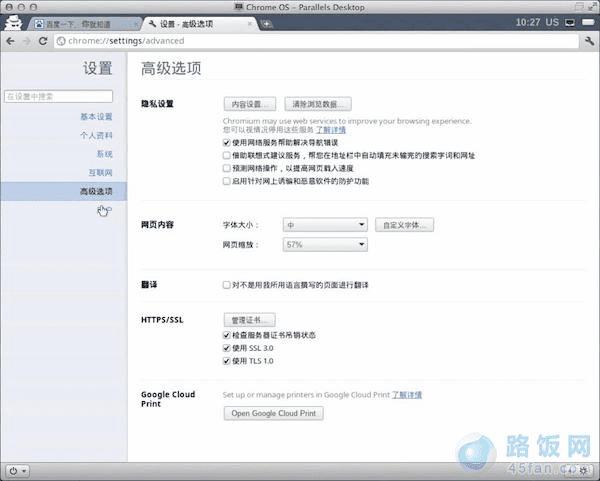The height and width of the screenshot is (481, 600).
Task: Click the HTTPS/SSL section label
Action: pyautogui.click(x=162, y=320)
